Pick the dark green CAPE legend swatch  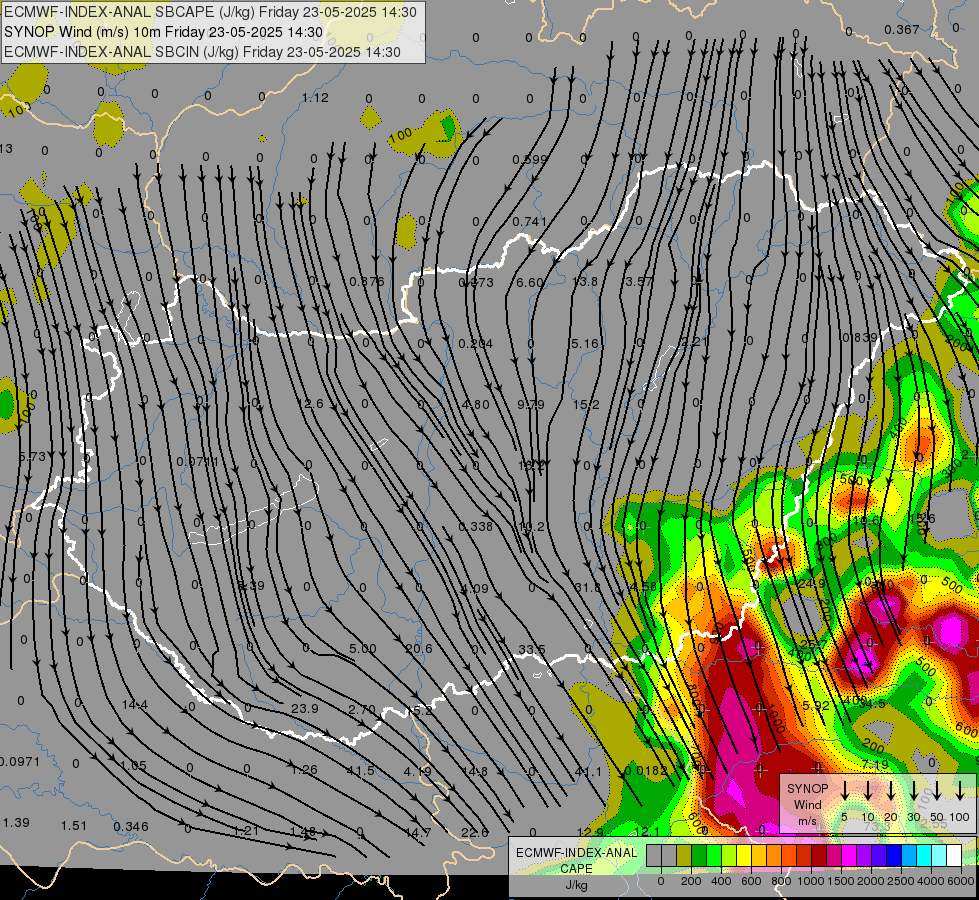[699, 855]
